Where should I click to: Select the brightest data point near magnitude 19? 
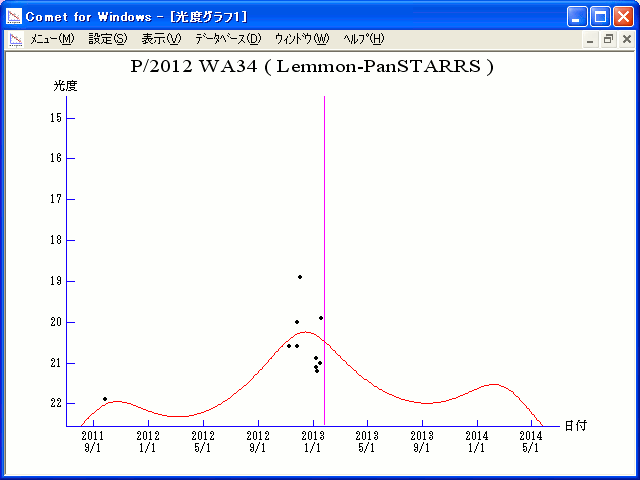[300, 277]
